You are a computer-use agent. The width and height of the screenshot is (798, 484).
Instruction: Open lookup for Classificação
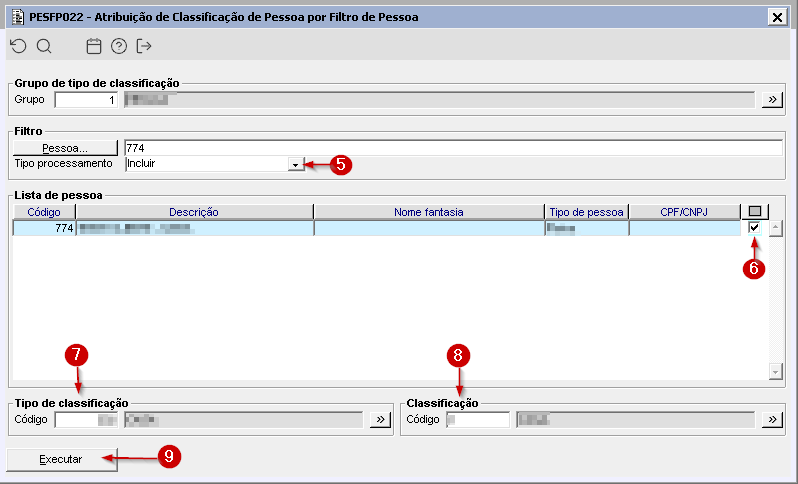click(772, 420)
